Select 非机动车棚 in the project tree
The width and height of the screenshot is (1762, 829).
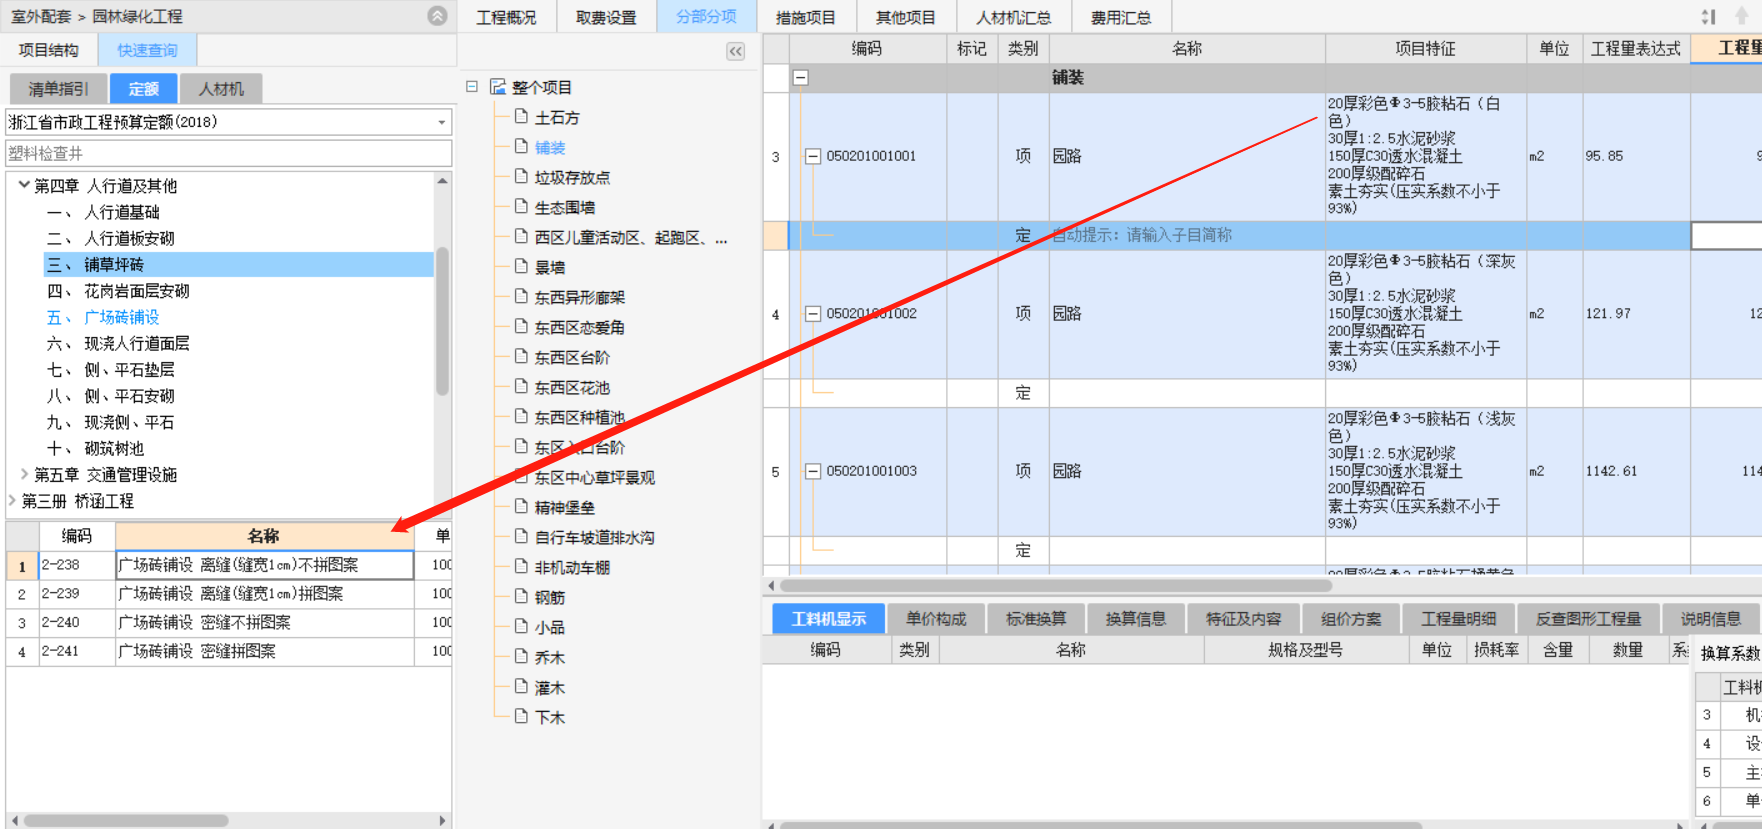pos(572,567)
